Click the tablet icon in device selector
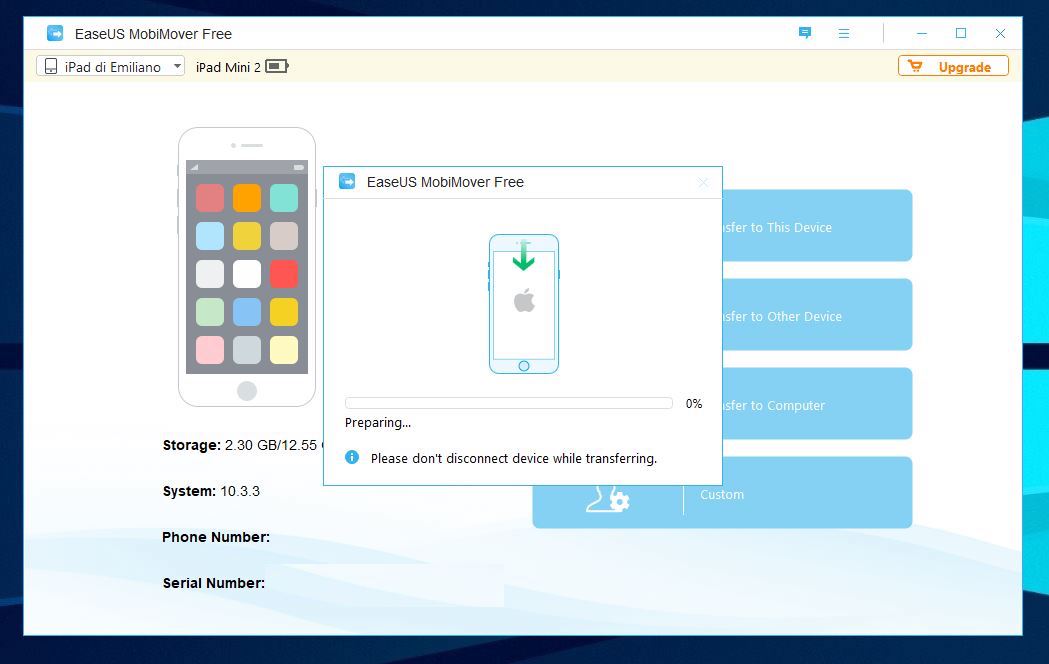 coord(51,66)
